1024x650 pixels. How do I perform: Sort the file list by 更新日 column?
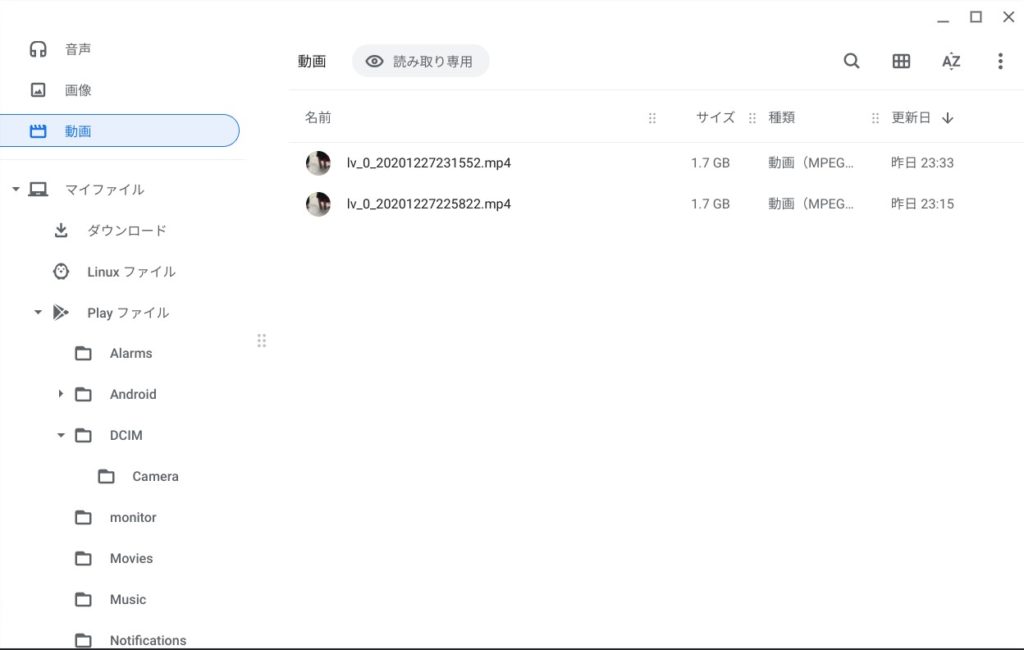pyautogui.click(x=911, y=118)
